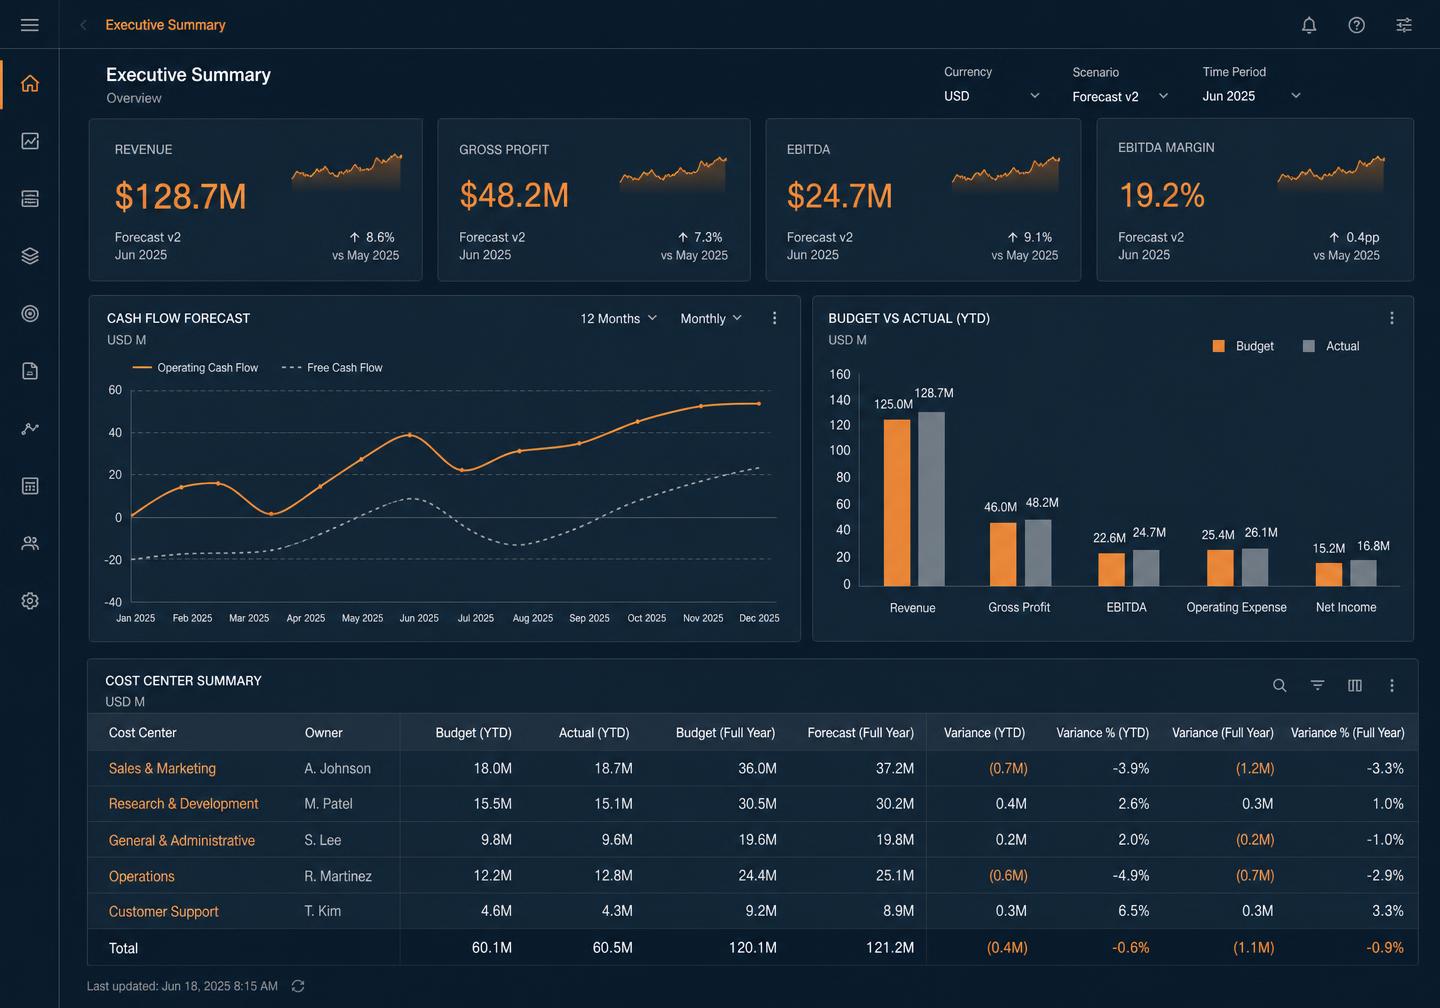Open the Scenario Forecast v2 dropdown
This screenshot has width=1440, height=1008.
(1120, 97)
